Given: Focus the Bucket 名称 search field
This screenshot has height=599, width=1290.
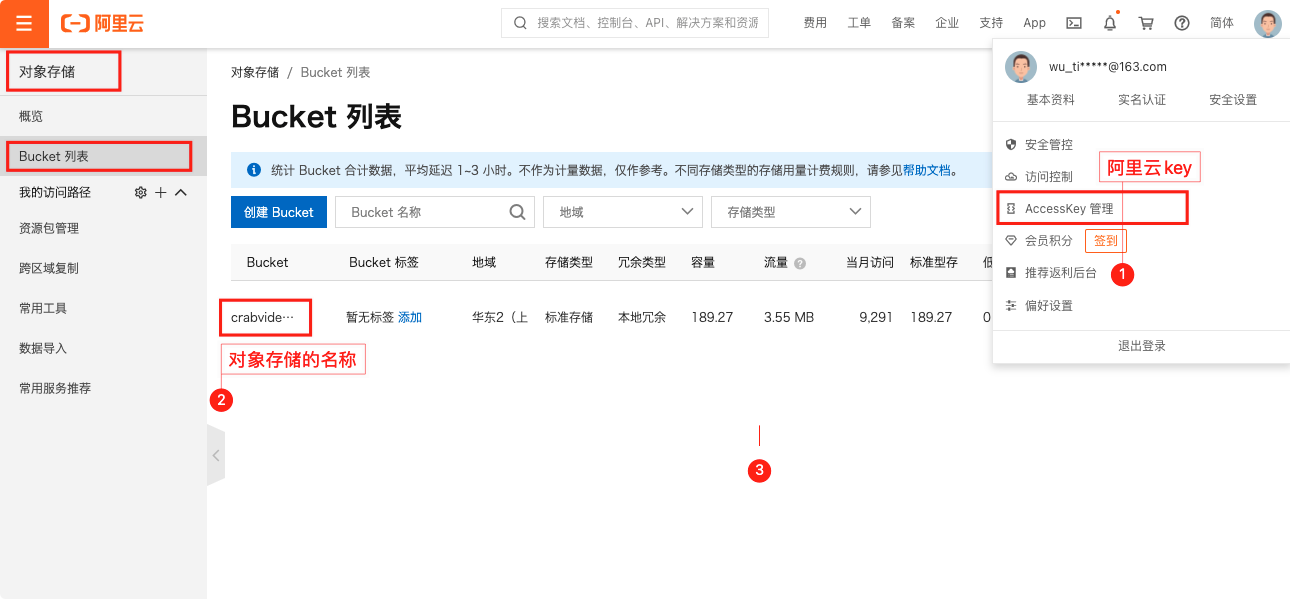Looking at the screenshot, I should pyautogui.click(x=435, y=212).
